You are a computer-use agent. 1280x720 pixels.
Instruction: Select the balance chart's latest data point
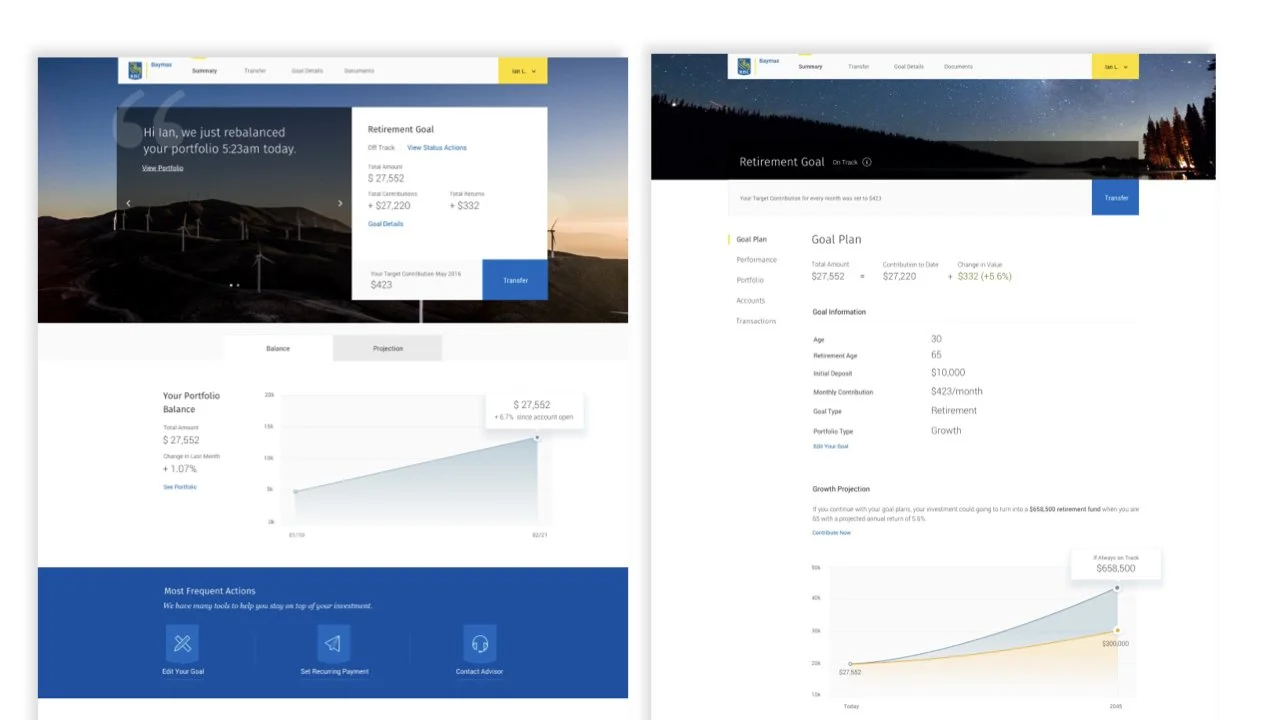click(x=537, y=438)
